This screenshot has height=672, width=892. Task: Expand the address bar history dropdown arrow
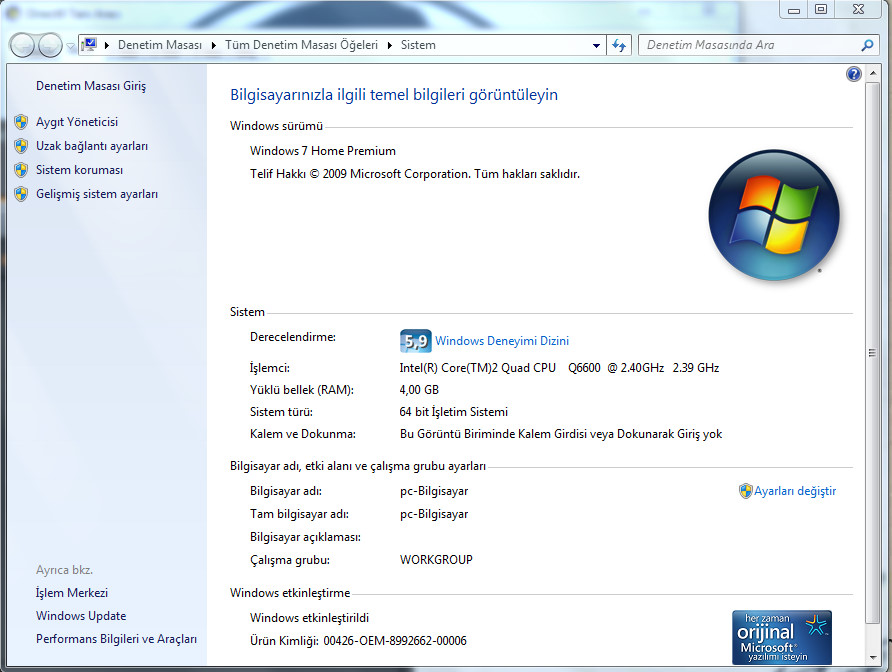596,45
